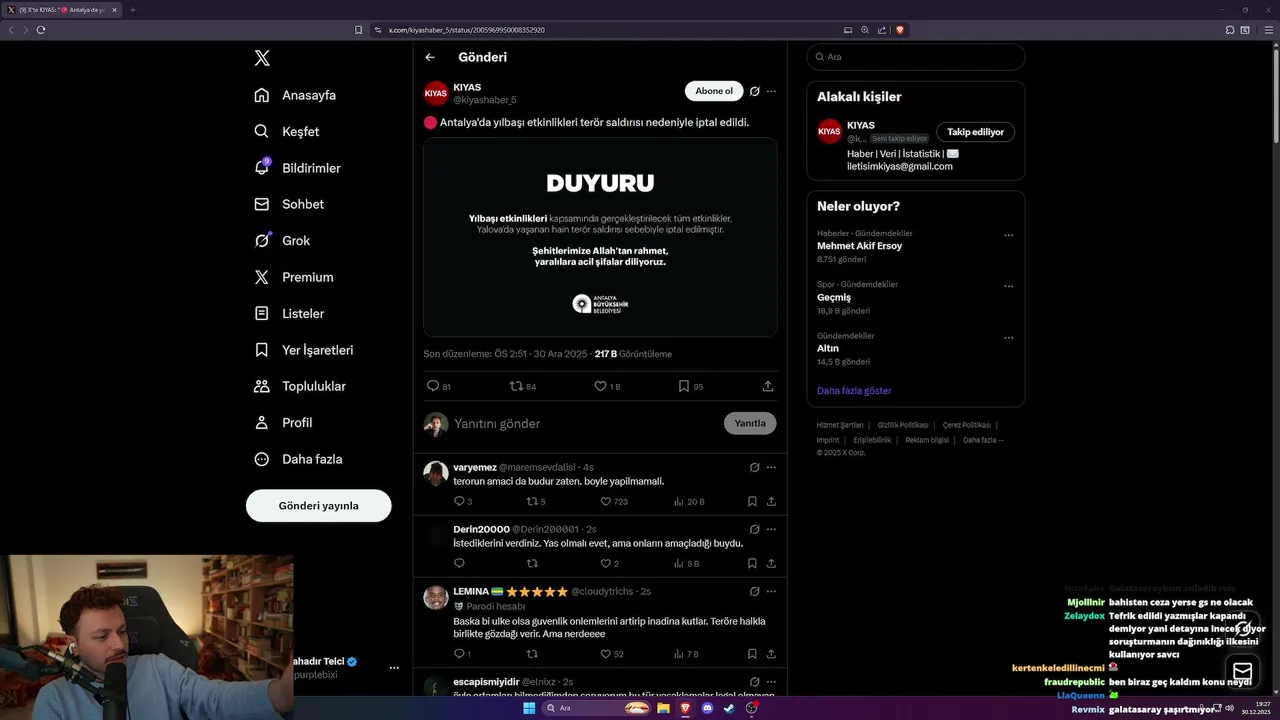This screenshot has width=1280, height=720.
Task: Open more options on escapismiyidir's reply
Action: (x=771, y=681)
